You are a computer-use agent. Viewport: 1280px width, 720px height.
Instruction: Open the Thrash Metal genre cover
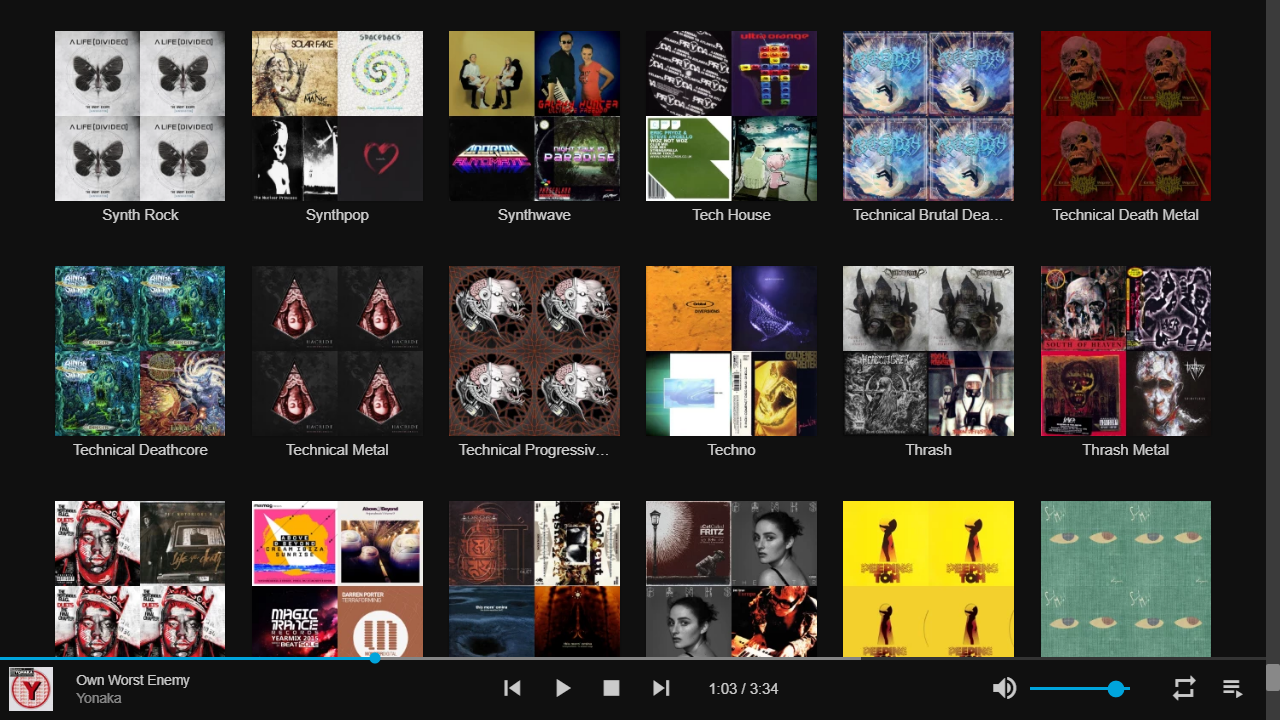1126,351
